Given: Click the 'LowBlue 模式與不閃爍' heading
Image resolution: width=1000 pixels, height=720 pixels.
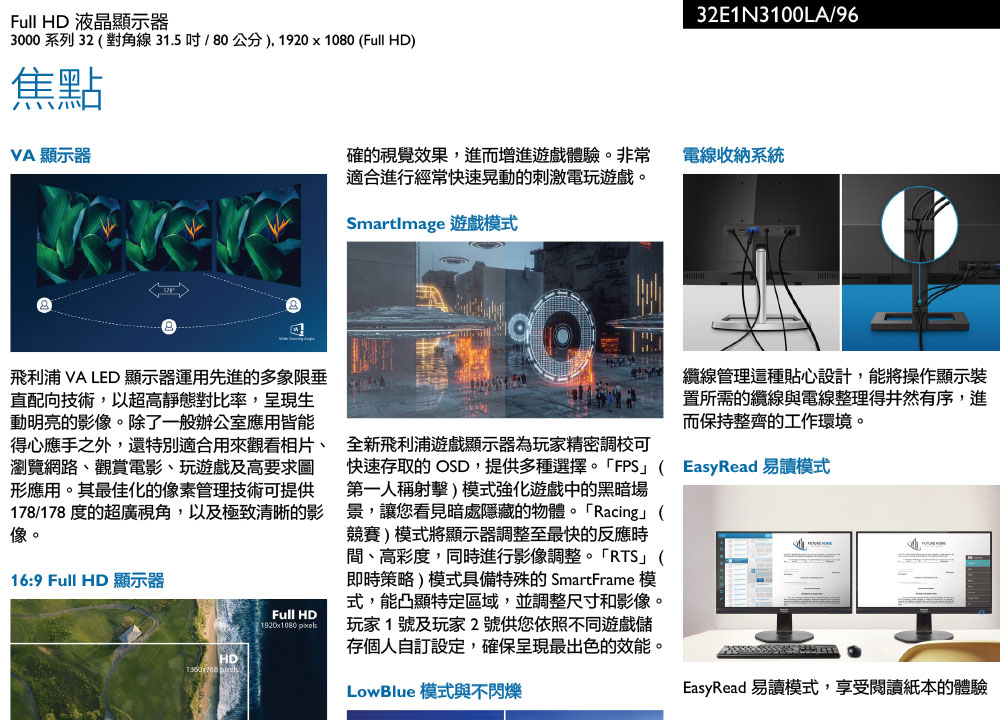Looking at the screenshot, I should tap(434, 691).
